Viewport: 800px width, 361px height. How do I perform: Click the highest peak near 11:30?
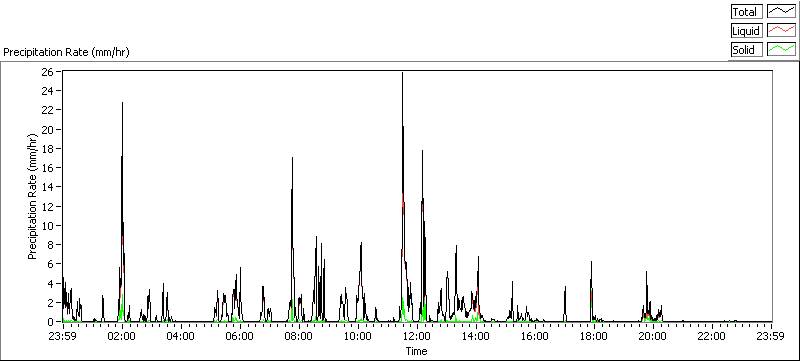pyautogui.click(x=403, y=73)
